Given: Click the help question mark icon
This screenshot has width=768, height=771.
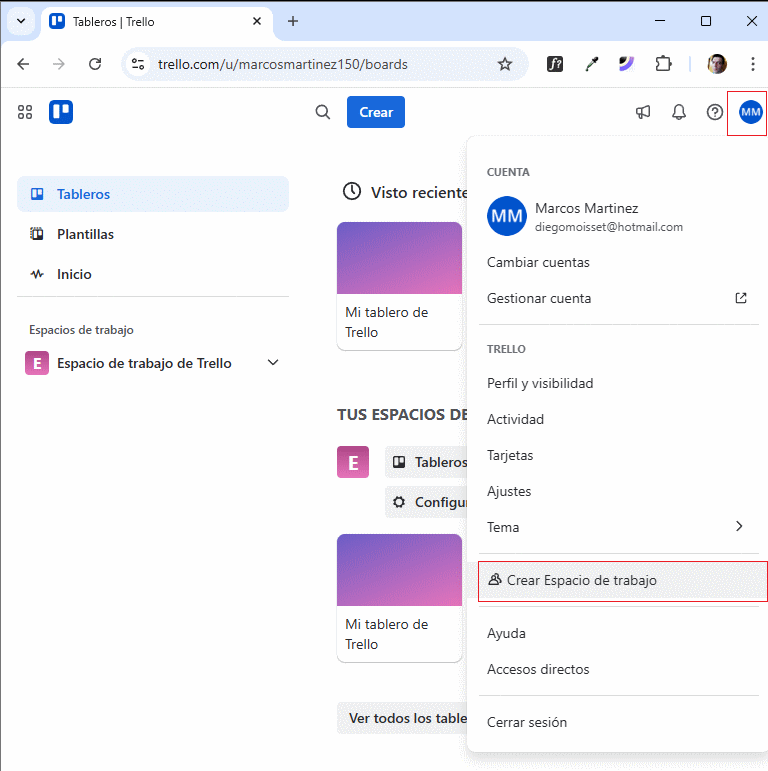Looking at the screenshot, I should [x=715, y=112].
